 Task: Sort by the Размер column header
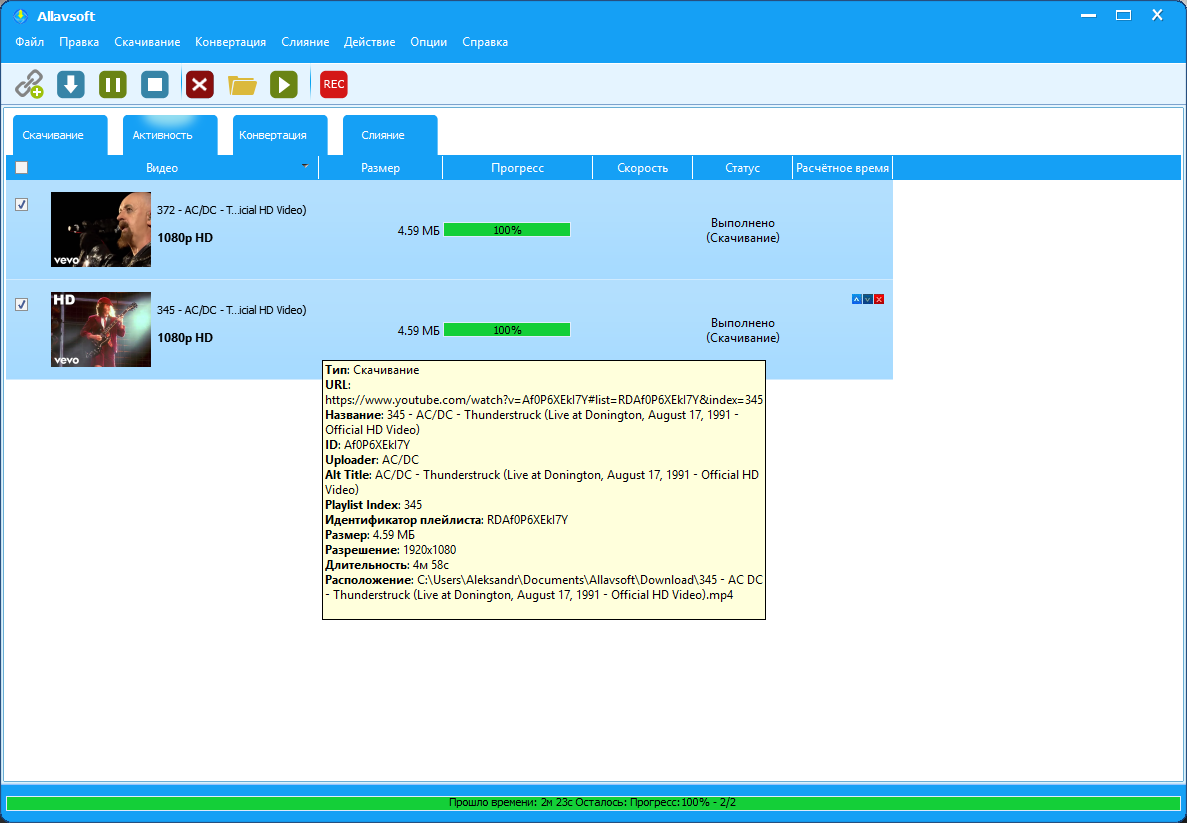click(x=381, y=167)
